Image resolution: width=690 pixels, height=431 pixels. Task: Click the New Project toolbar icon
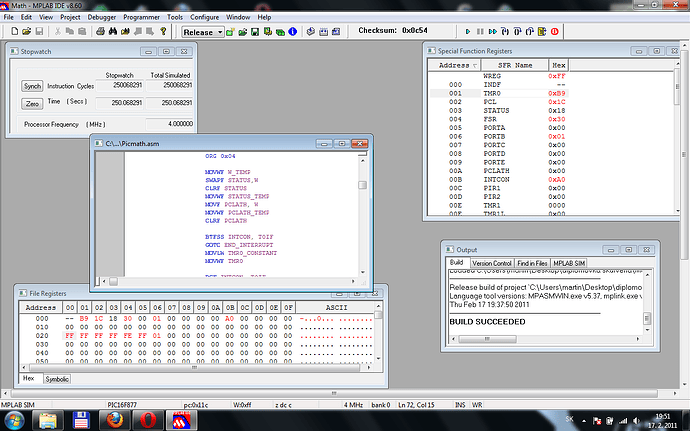pos(230,32)
